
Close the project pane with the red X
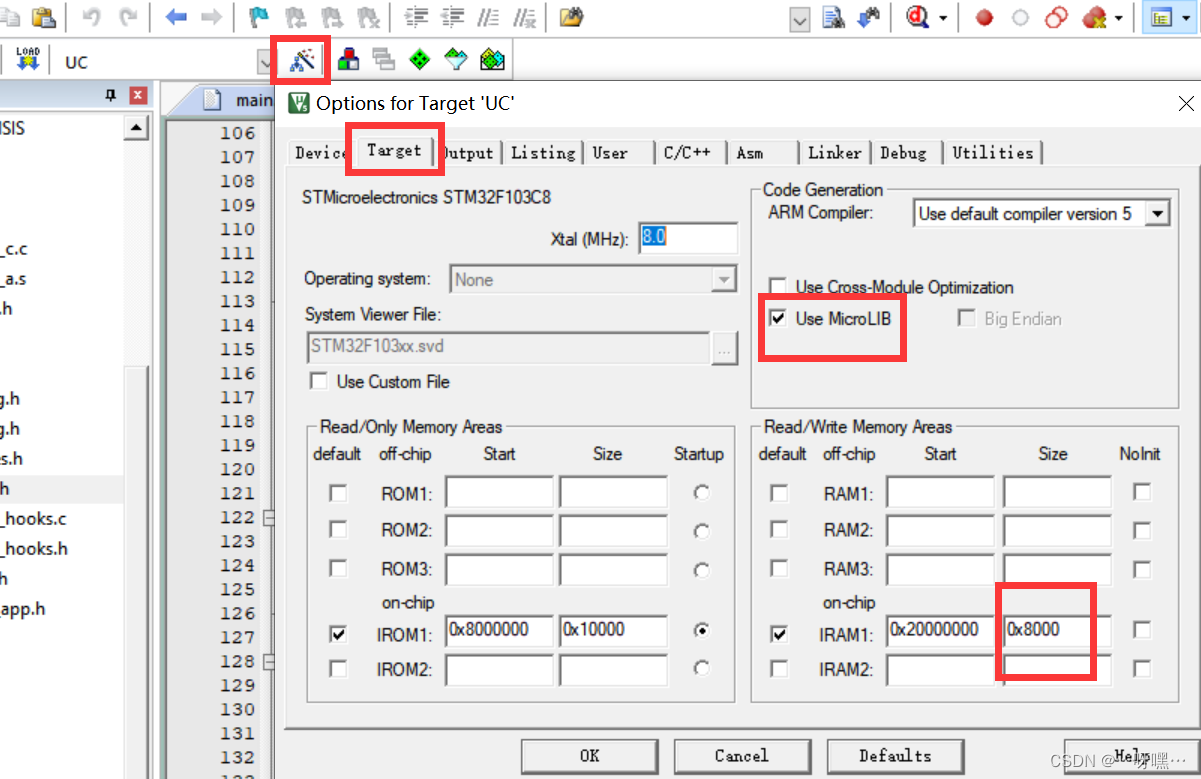[138, 96]
